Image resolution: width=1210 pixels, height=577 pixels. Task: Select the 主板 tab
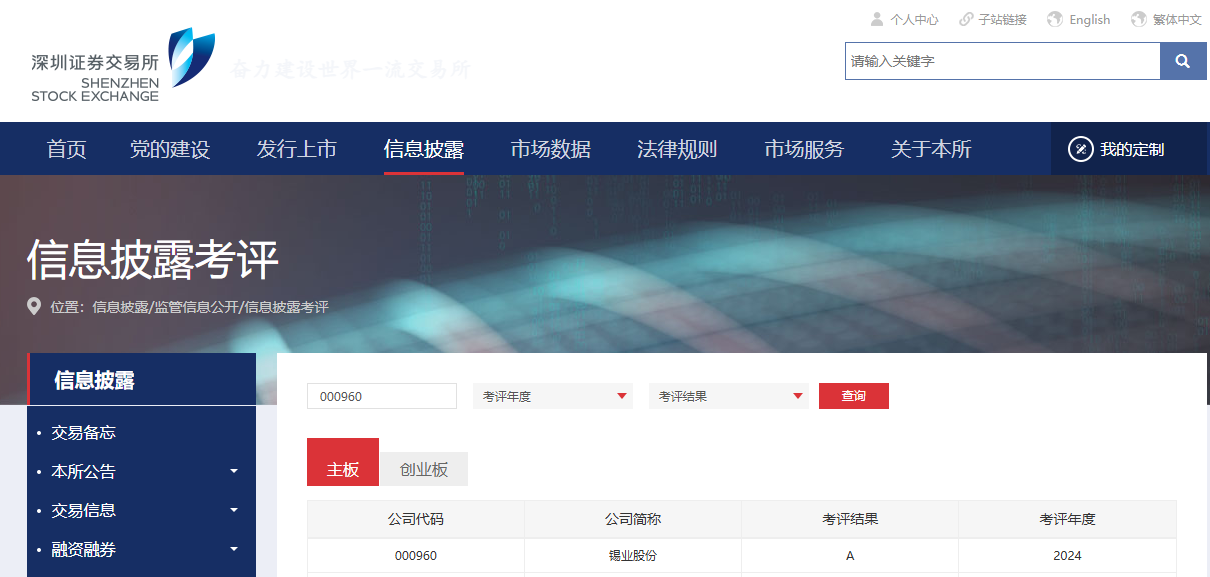(343, 468)
